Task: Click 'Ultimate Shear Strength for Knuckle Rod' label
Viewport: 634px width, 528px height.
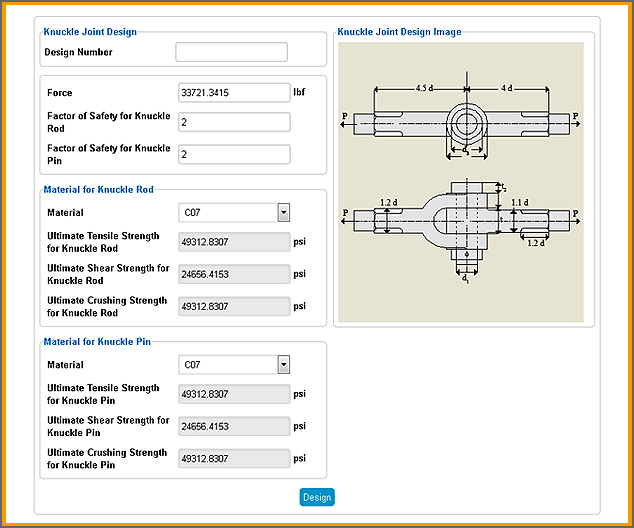Action: (108, 274)
